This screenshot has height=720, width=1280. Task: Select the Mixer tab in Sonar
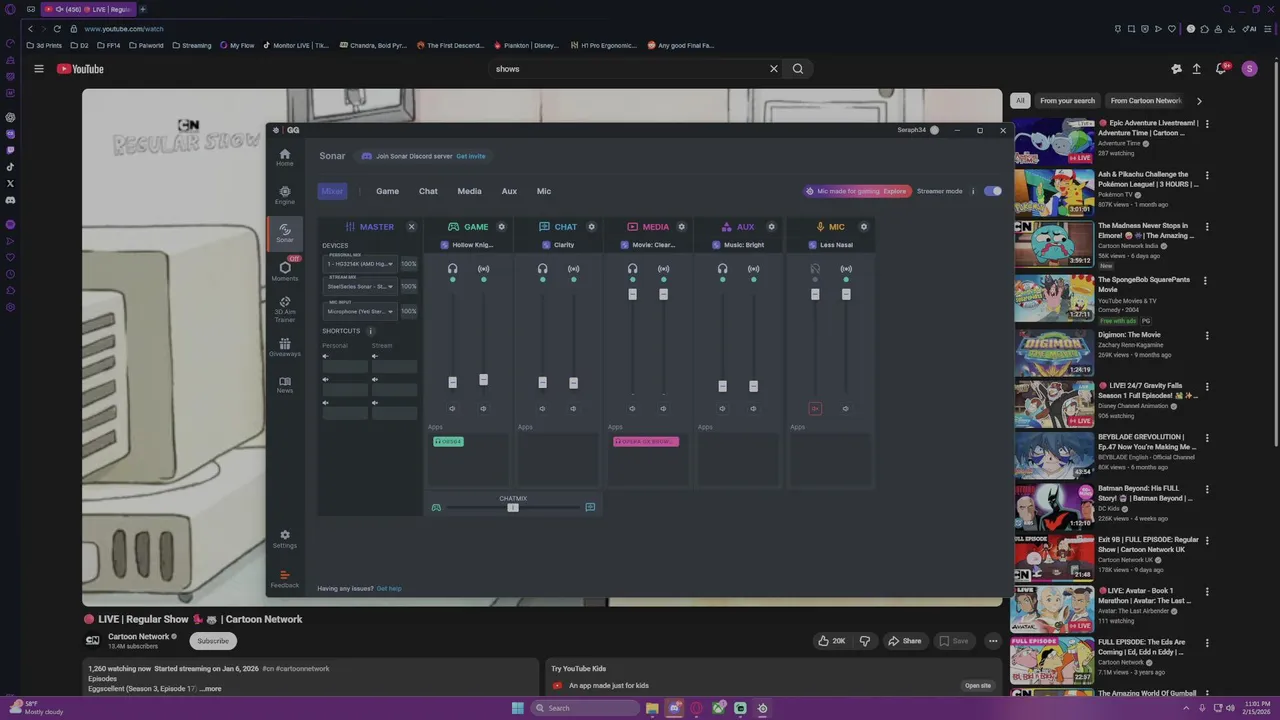coord(332,191)
